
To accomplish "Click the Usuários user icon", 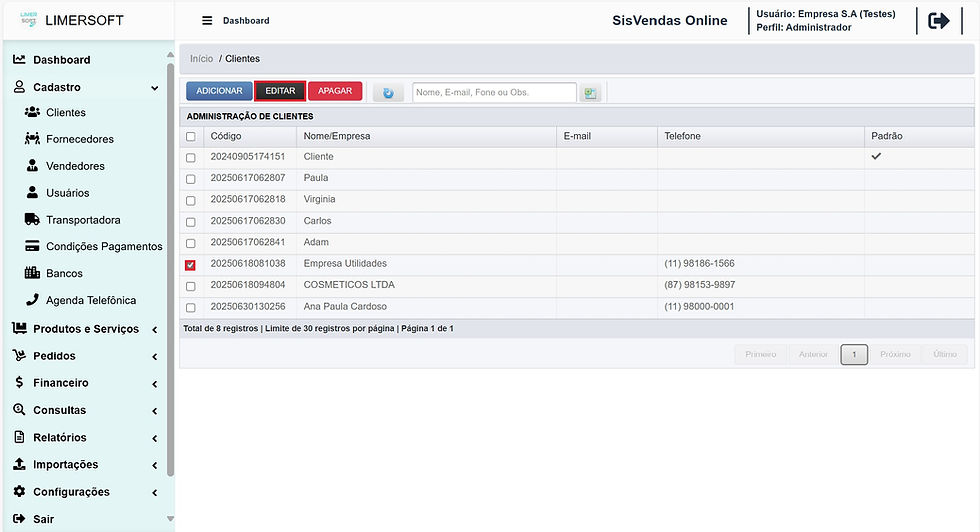I will pos(32,192).
